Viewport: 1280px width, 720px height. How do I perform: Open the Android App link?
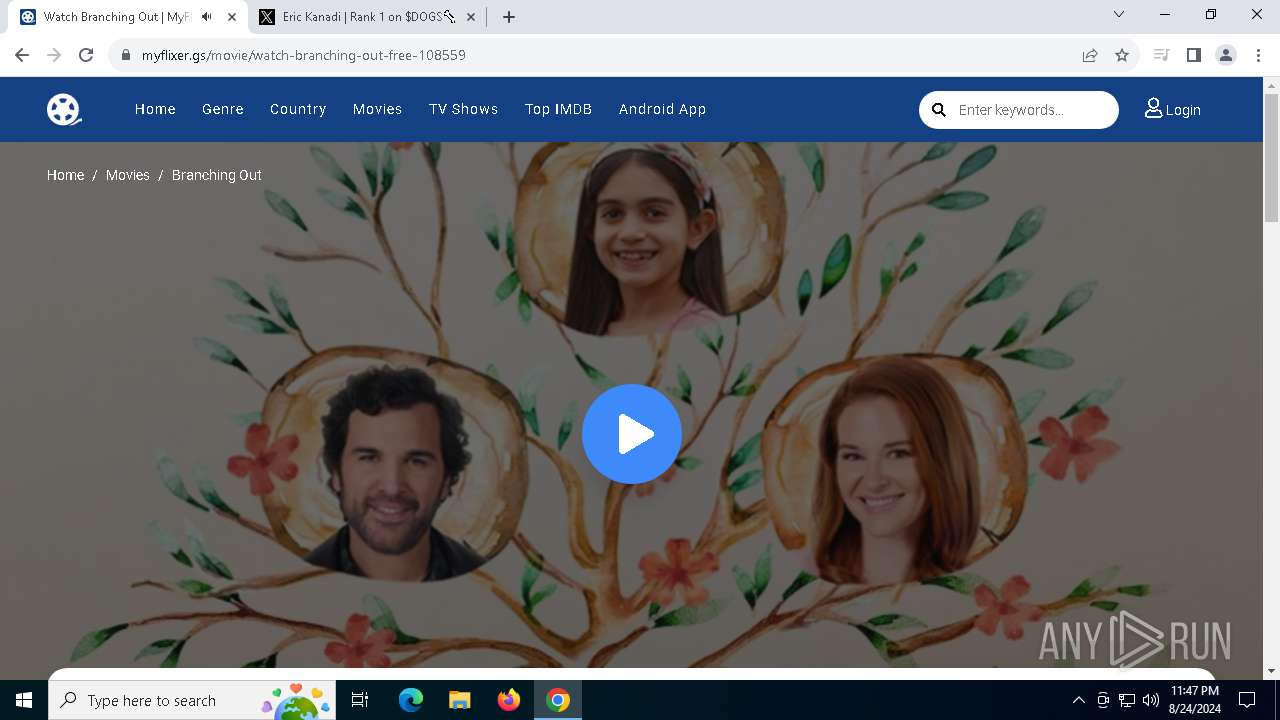pyautogui.click(x=662, y=109)
